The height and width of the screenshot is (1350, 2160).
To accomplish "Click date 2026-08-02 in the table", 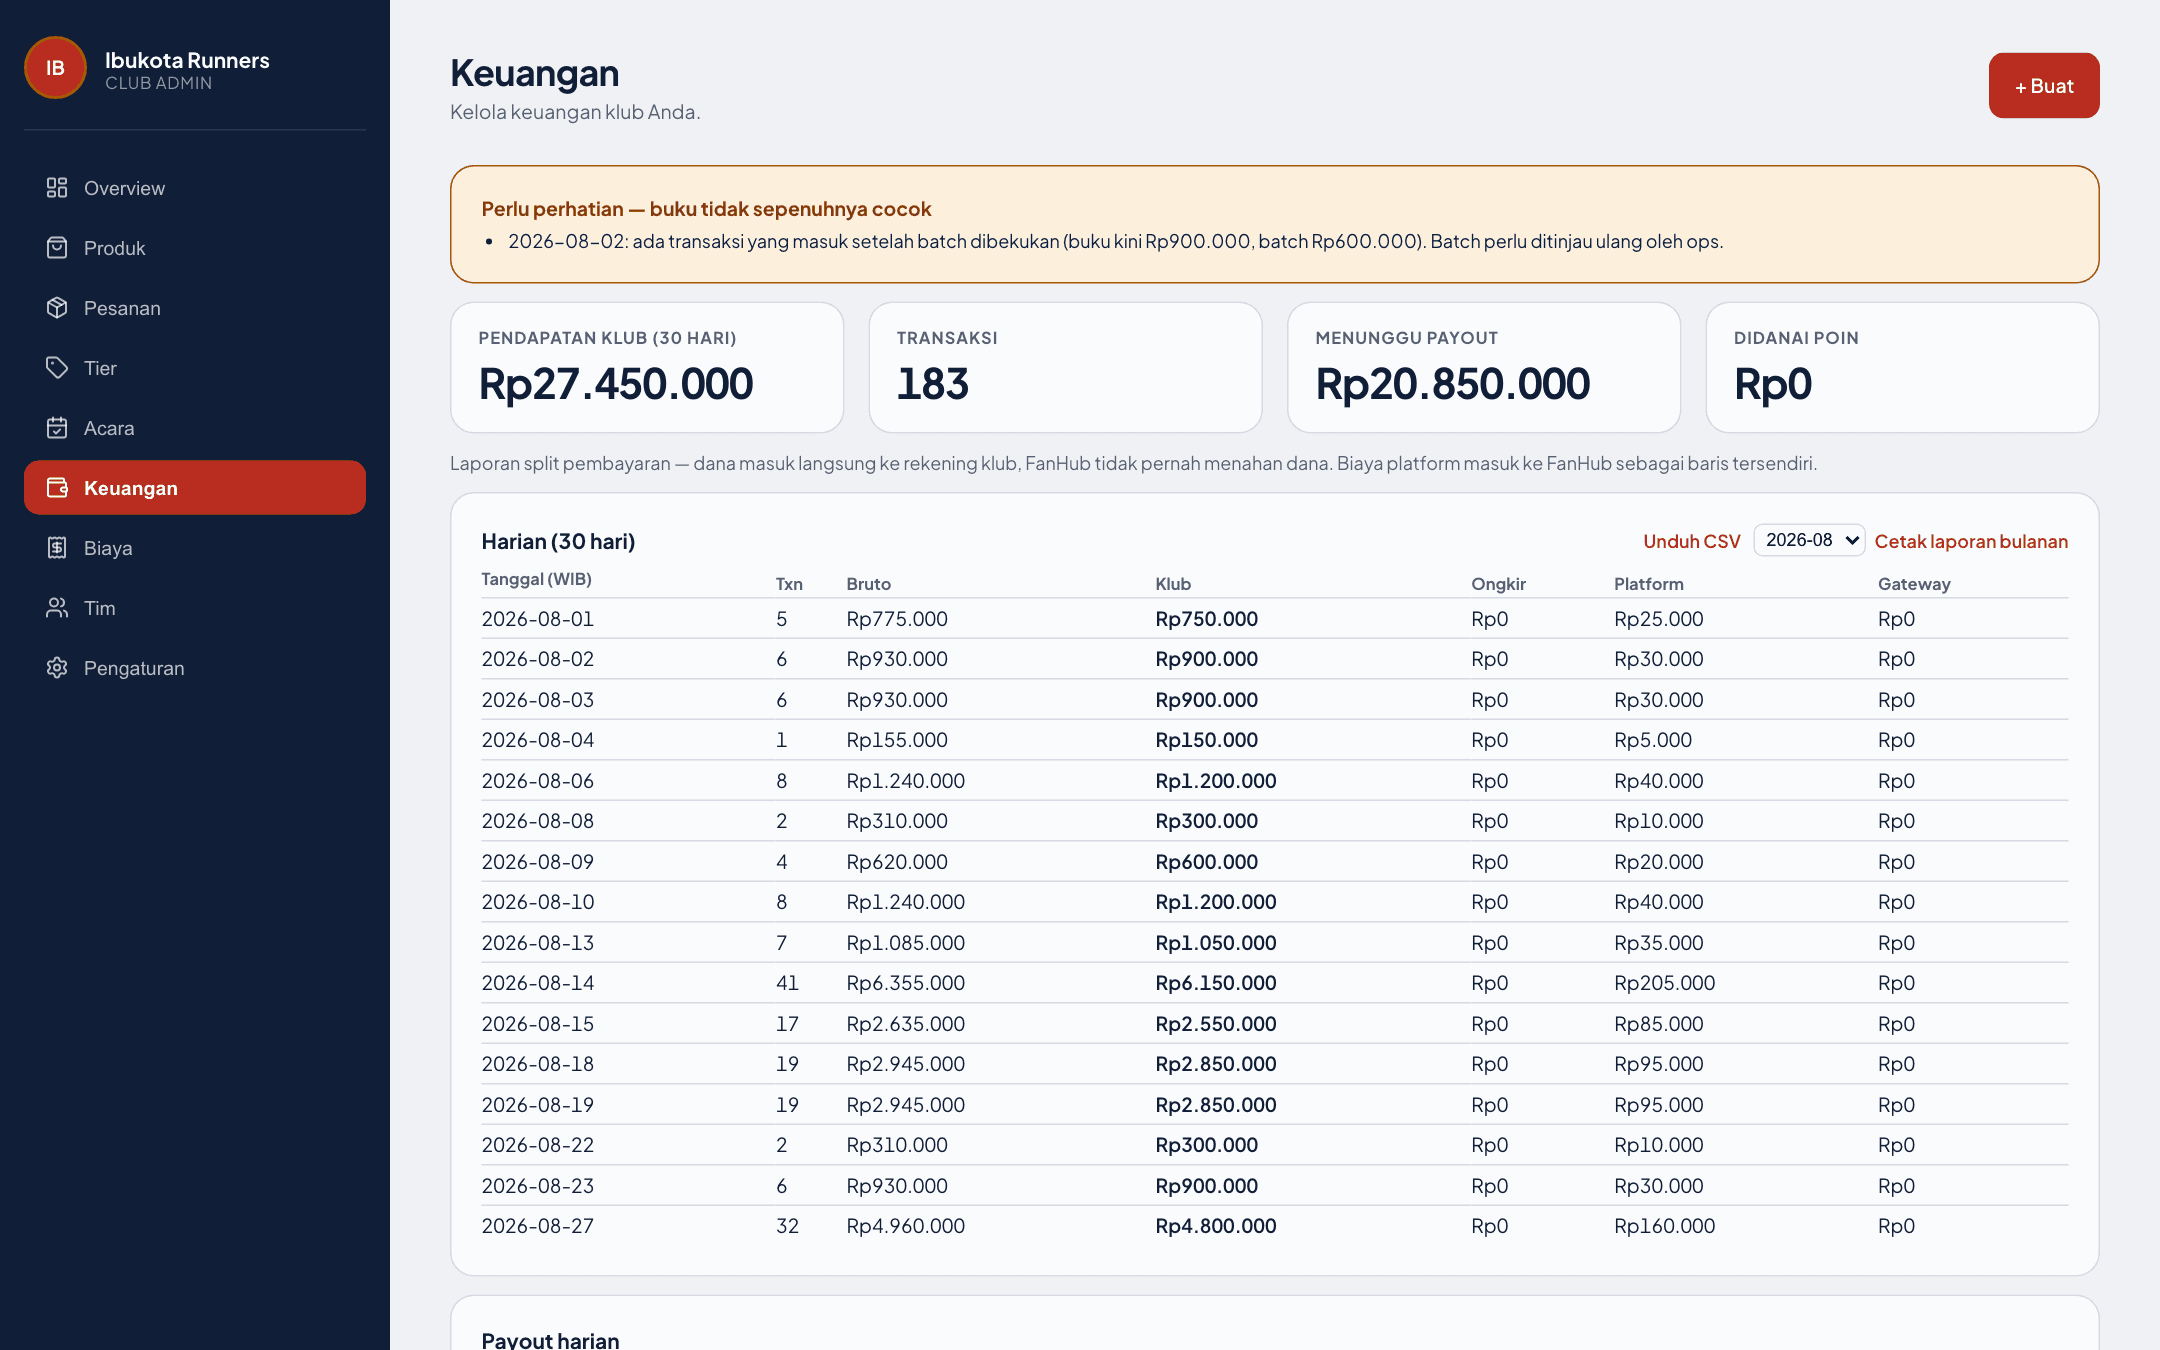I will coord(538,659).
